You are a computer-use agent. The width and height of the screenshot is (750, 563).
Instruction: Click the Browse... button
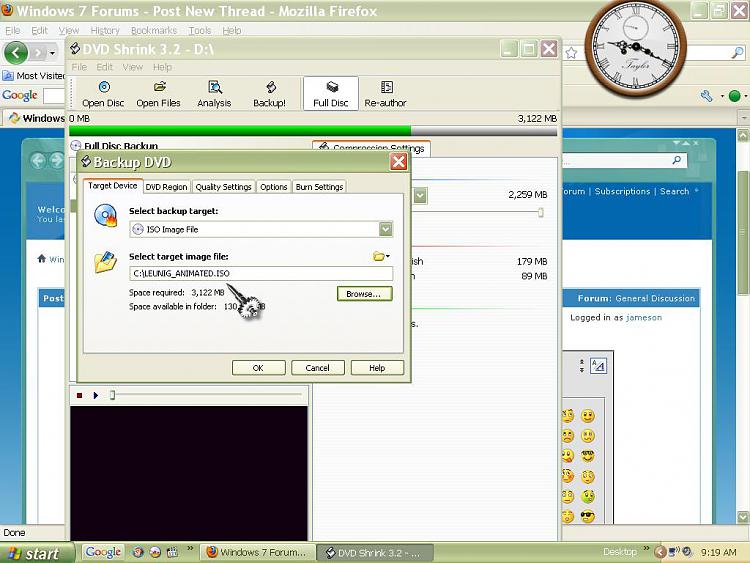click(x=364, y=294)
